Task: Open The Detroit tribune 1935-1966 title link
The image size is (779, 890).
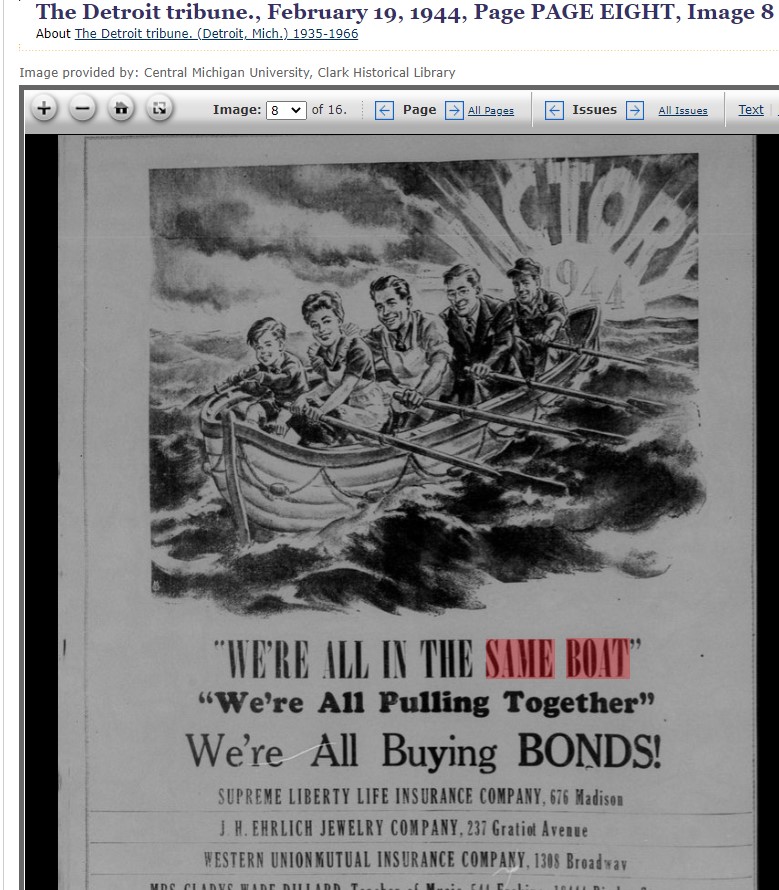Action: click(216, 33)
